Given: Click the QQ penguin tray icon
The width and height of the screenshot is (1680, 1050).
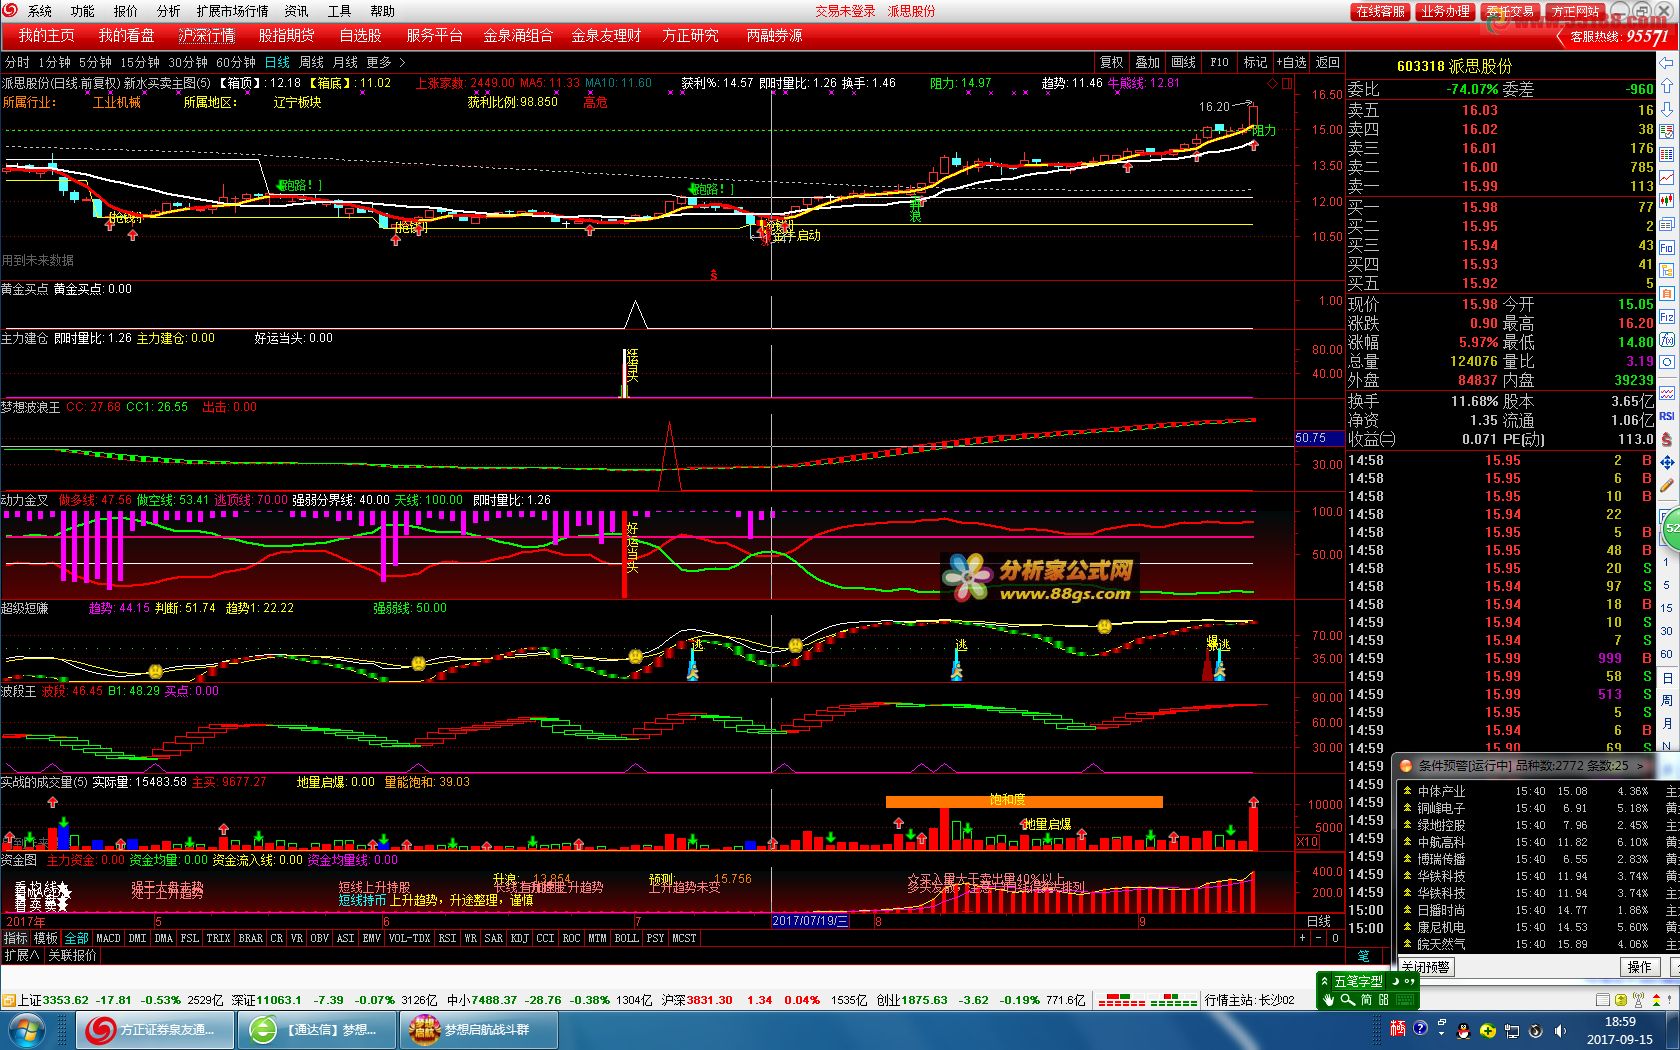Looking at the screenshot, I should coord(1463,1031).
